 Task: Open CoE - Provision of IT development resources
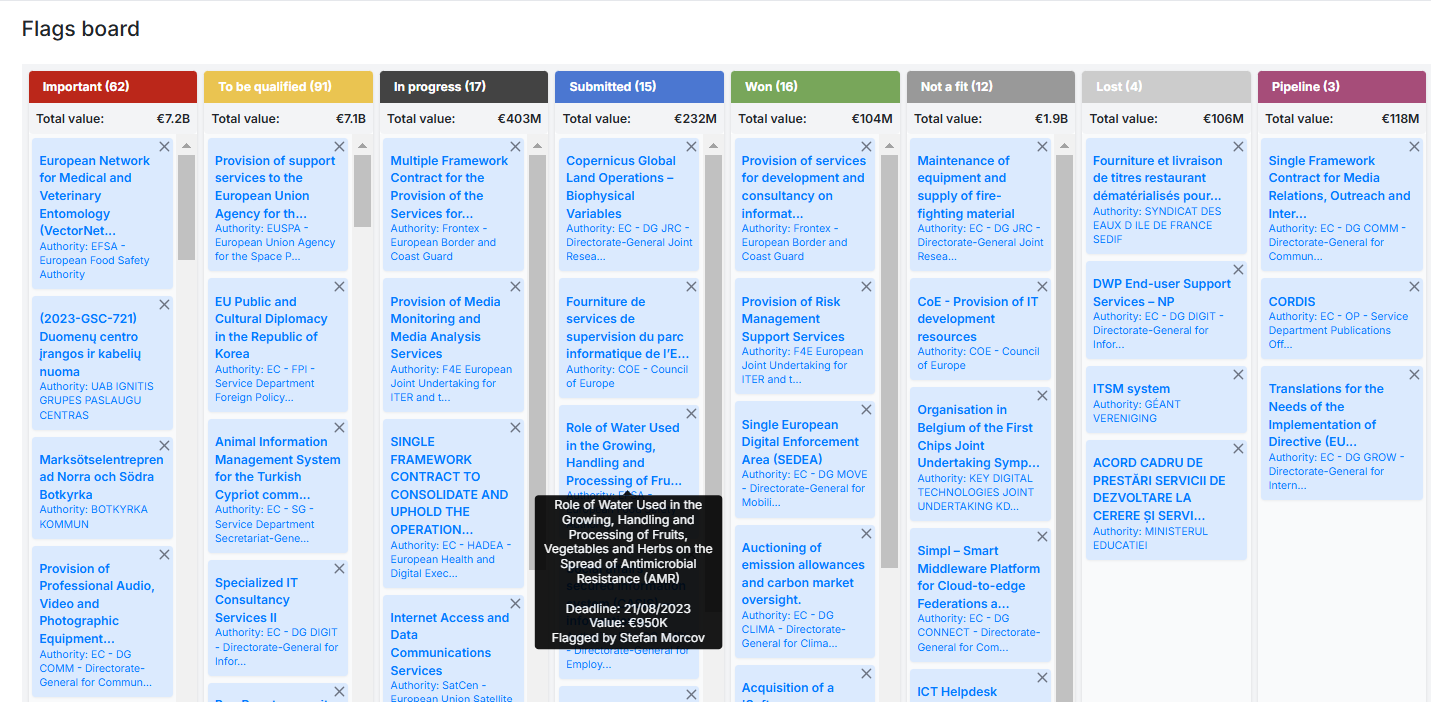(978, 319)
